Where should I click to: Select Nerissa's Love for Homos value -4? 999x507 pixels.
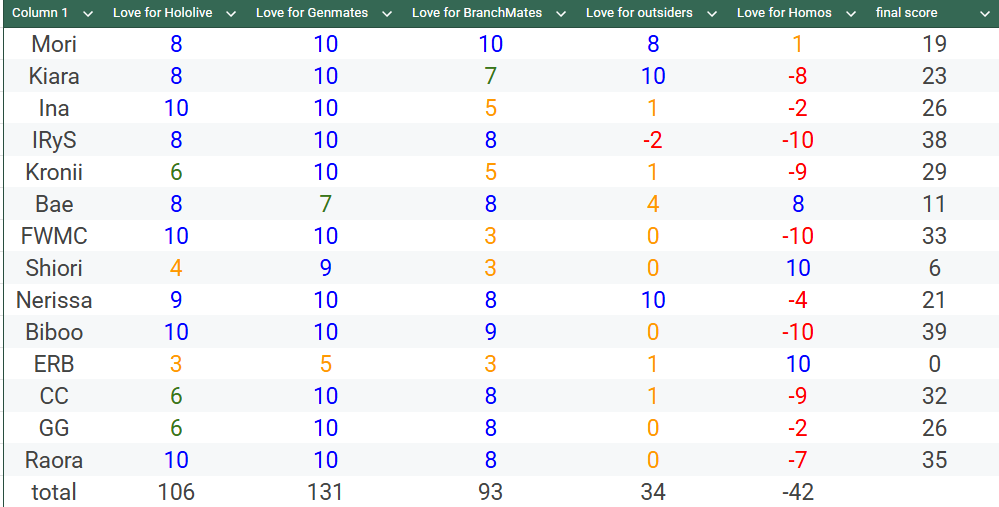pyautogui.click(x=798, y=300)
